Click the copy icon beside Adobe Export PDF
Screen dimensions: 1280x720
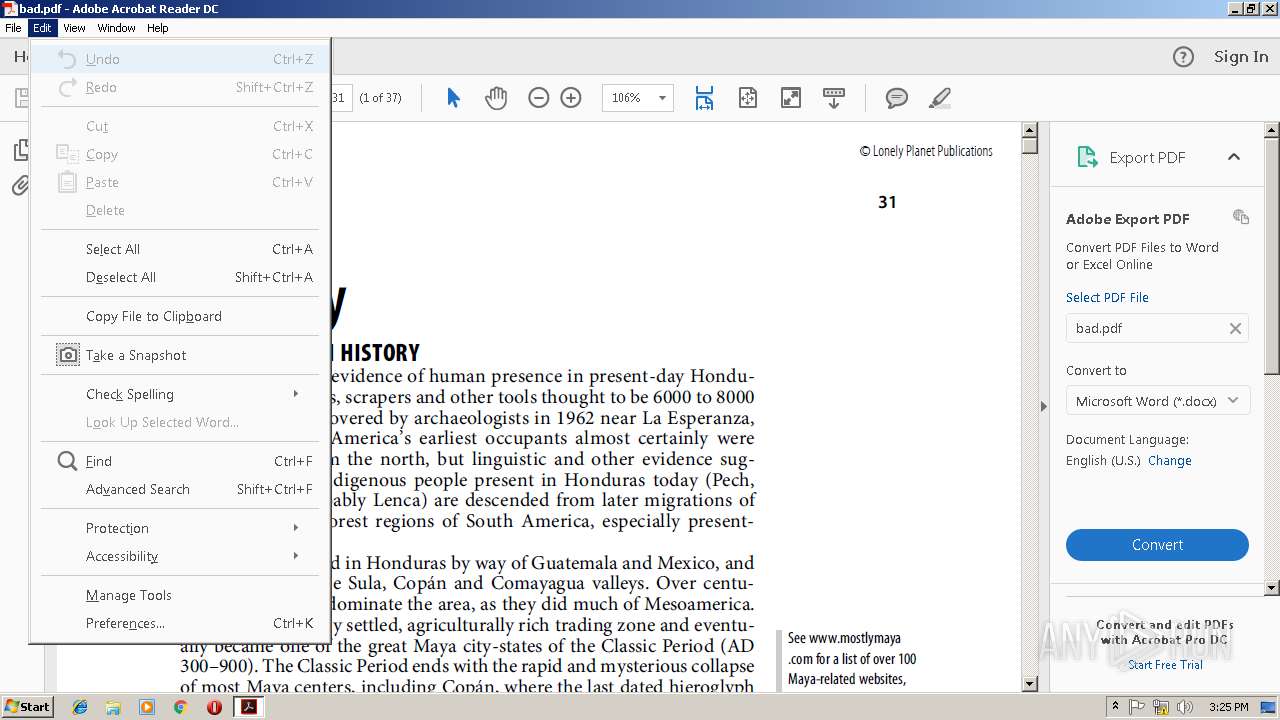pyautogui.click(x=1241, y=217)
